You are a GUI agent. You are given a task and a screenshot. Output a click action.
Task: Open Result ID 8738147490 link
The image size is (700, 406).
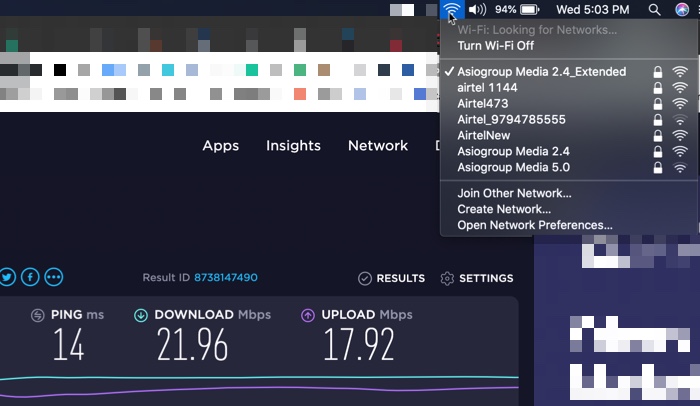pyautogui.click(x=225, y=277)
